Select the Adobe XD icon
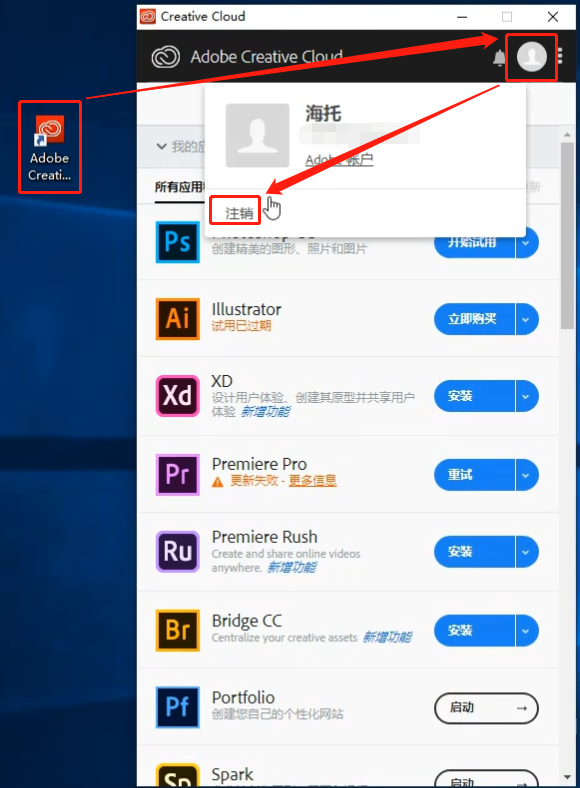 [x=177, y=396]
